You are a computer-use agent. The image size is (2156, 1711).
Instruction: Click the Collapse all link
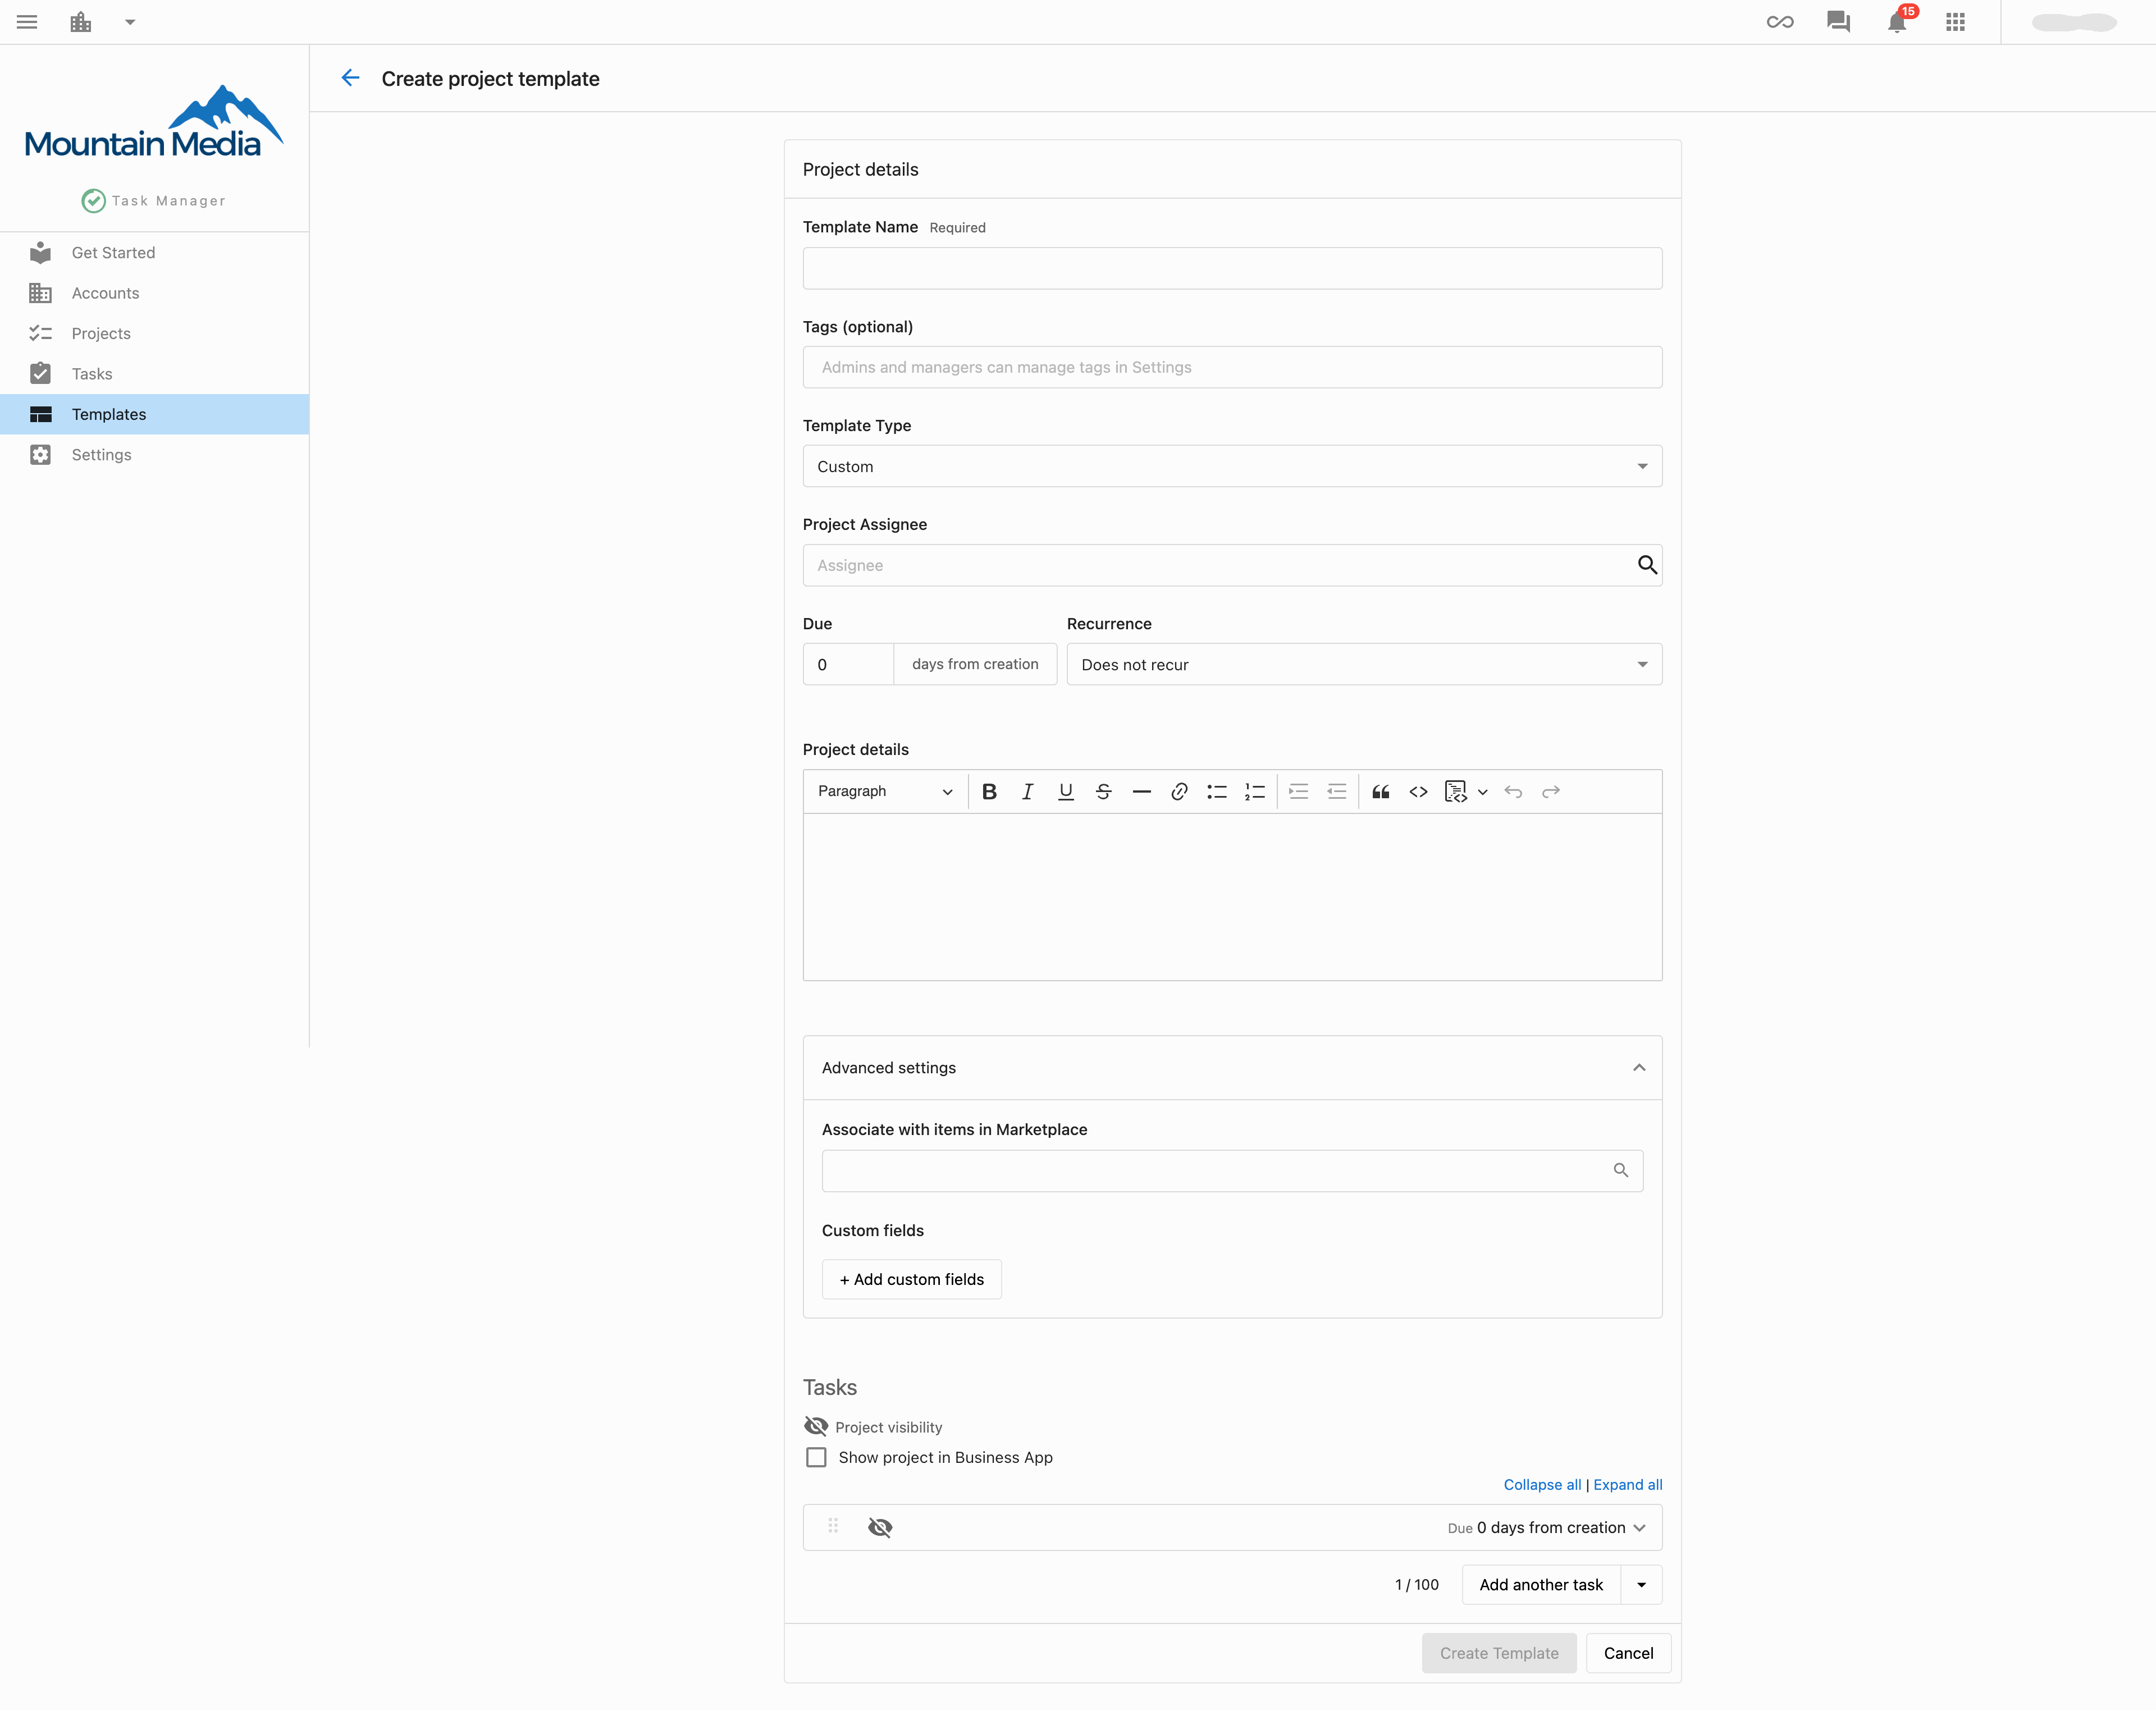[1542, 1484]
